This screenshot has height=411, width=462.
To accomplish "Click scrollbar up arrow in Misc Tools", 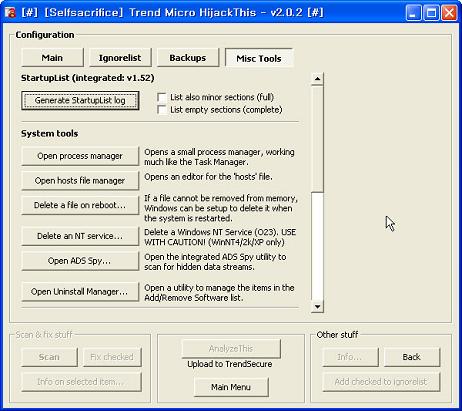I will point(317,79).
